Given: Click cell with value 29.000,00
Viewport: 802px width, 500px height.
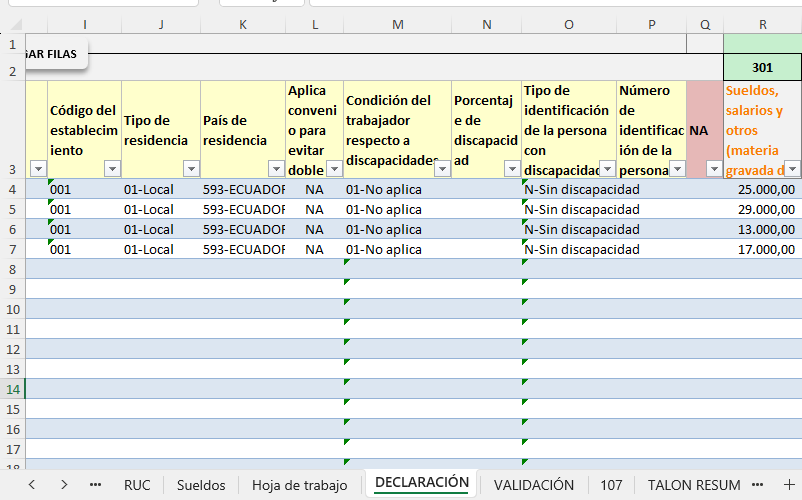Looking at the screenshot, I should click(x=762, y=209).
